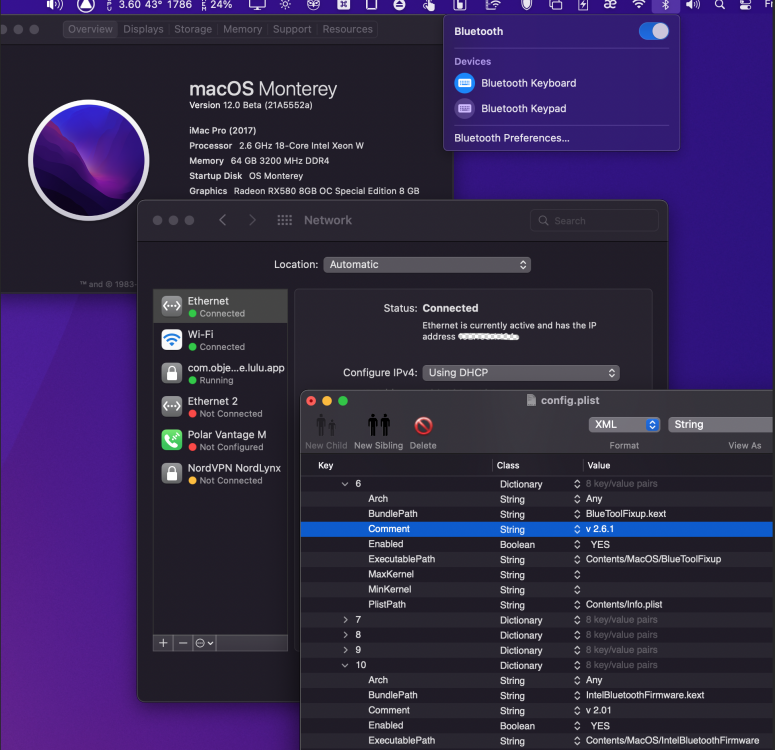Screen dimensions: 775x750
Task: Show all preferences grid icon
Action: 284,220
